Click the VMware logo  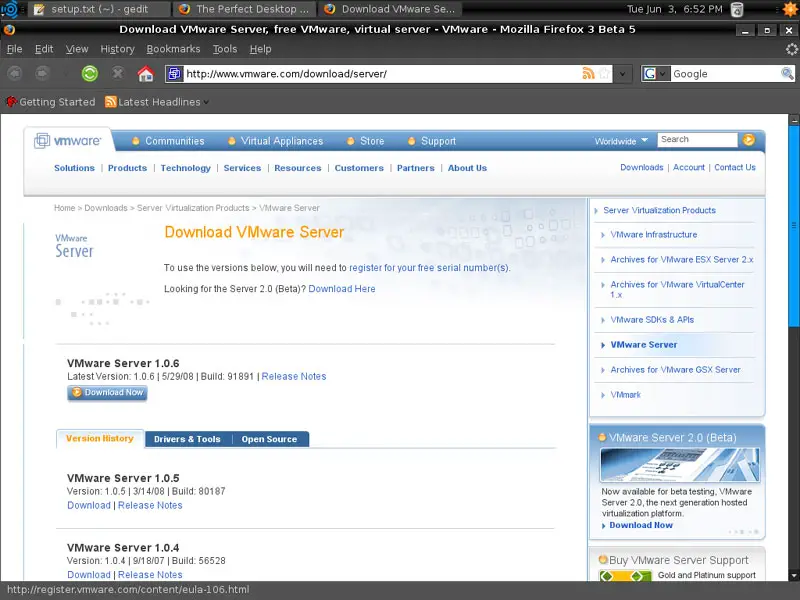point(68,140)
